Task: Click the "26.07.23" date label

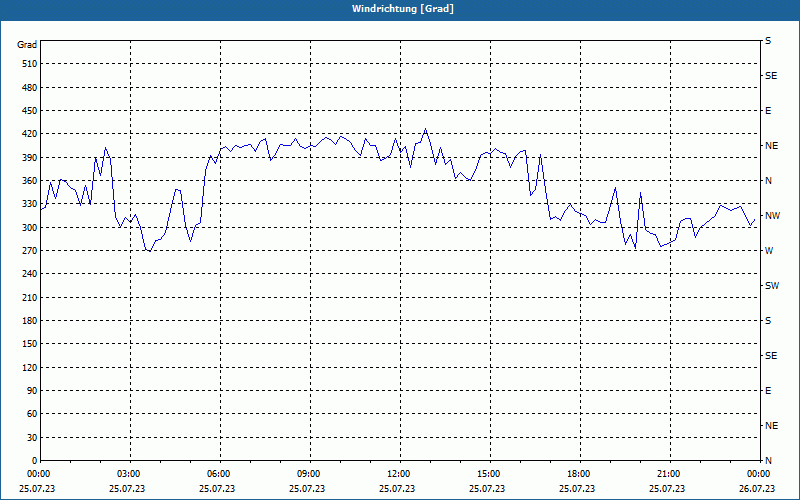Action: [x=757, y=489]
